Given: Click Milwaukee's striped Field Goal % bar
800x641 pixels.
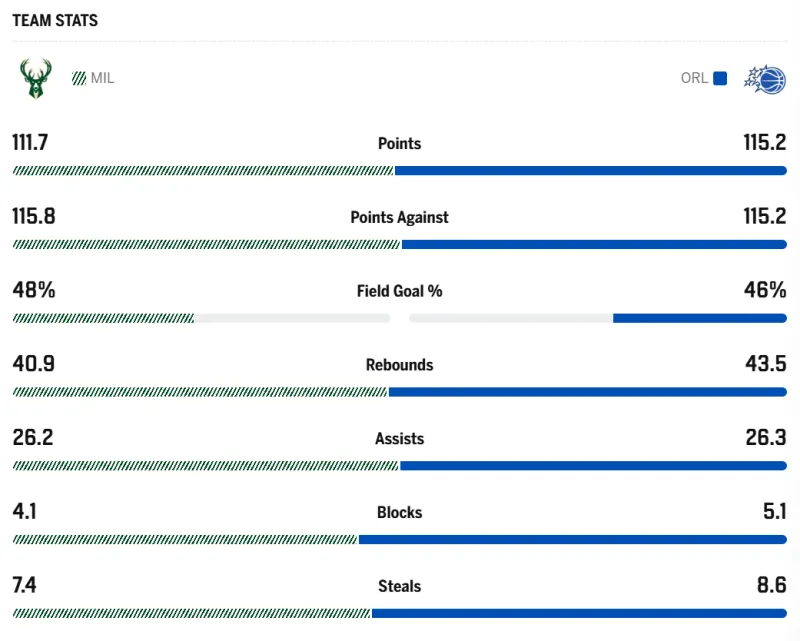Looking at the screenshot, I should 103,318.
